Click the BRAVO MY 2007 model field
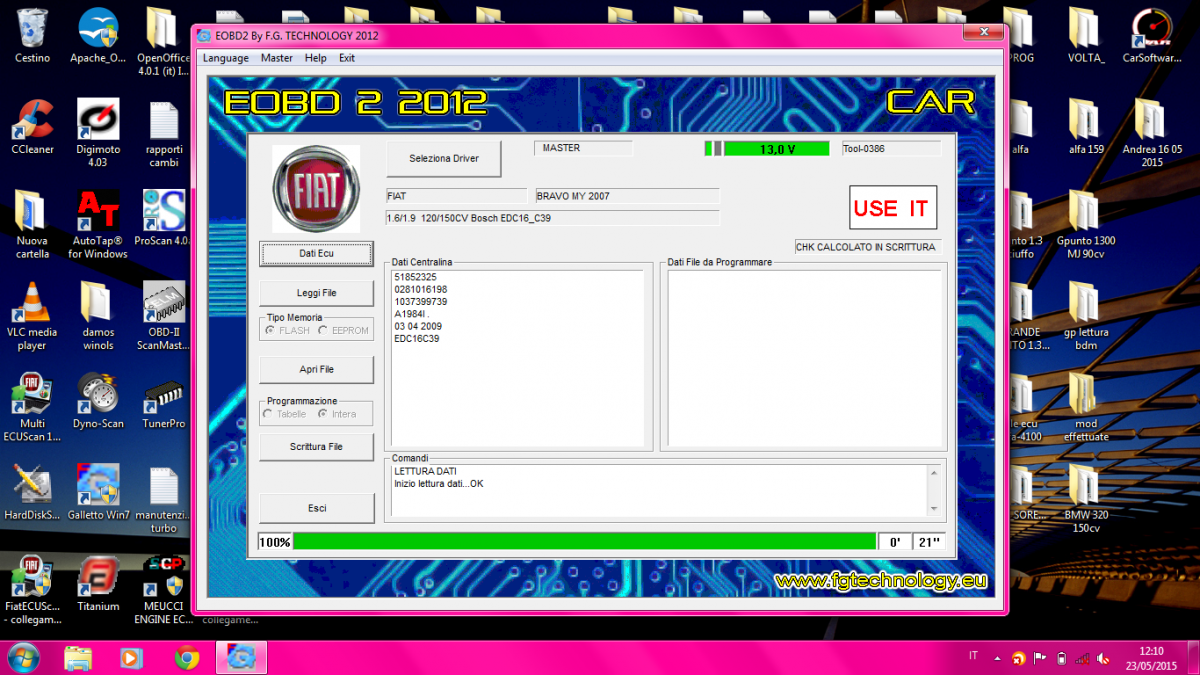Screen dimensions: 1200x675 pyautogui.click(x=627, y=196)
